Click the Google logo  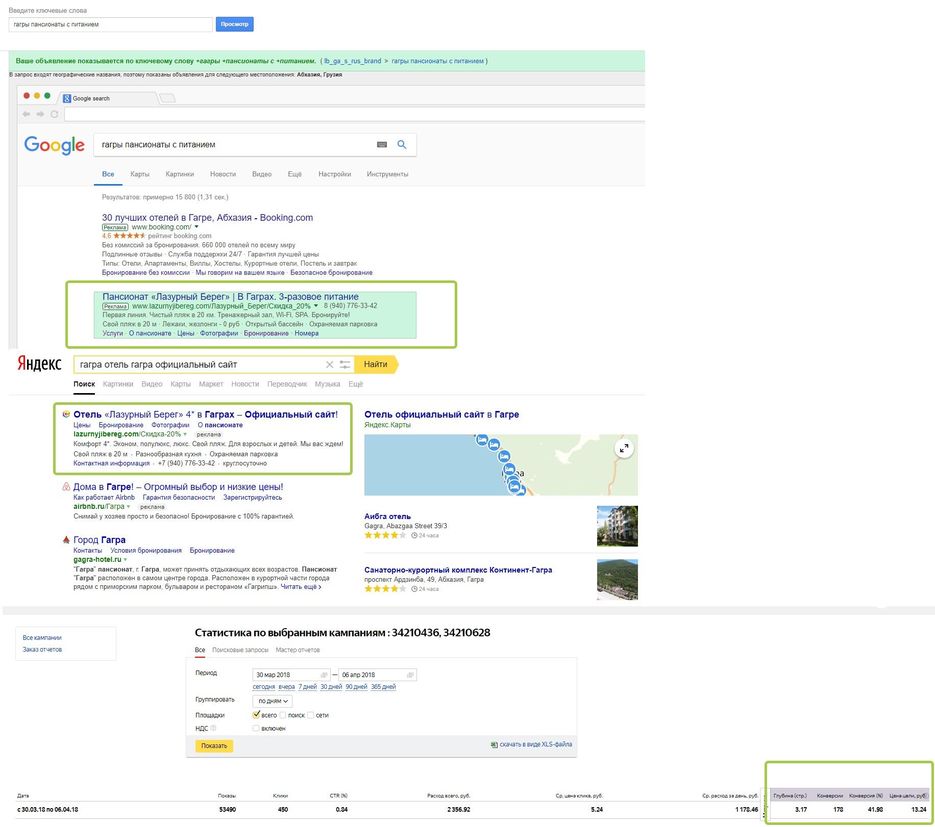point(54,145)
